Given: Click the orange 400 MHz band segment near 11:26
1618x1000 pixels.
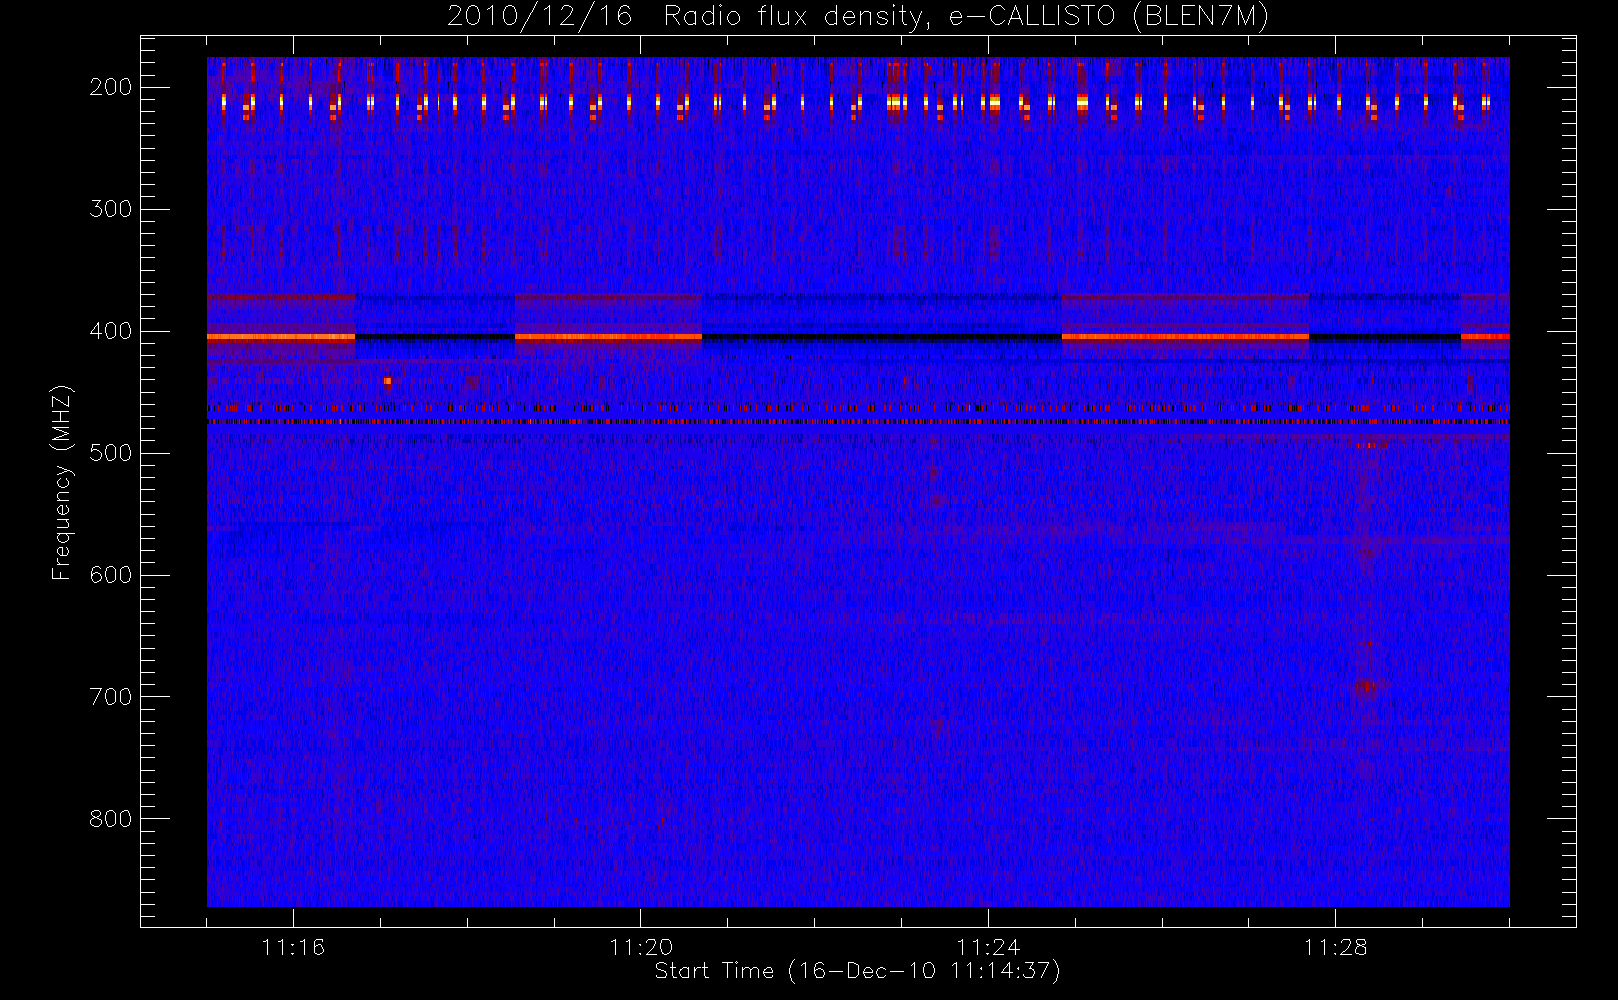Looking at the screenshot, I should point(1185,337).
